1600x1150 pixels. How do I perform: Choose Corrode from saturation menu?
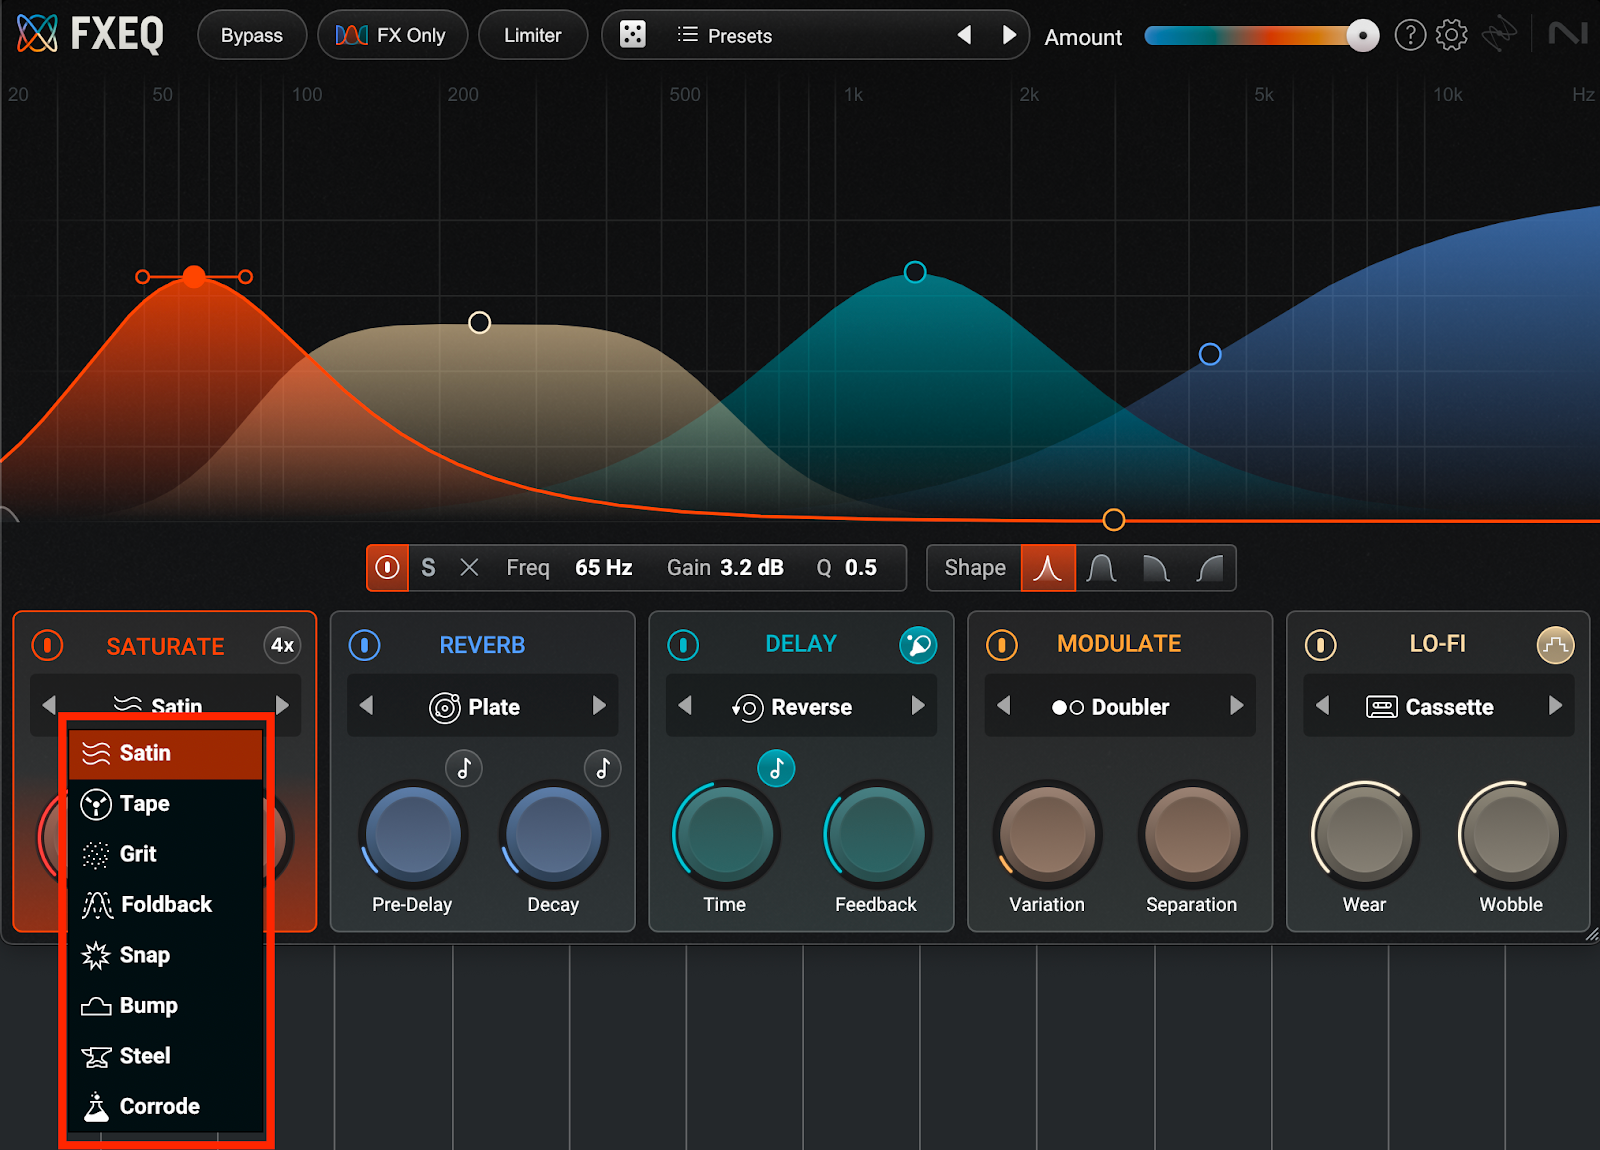pos(166,1106)
